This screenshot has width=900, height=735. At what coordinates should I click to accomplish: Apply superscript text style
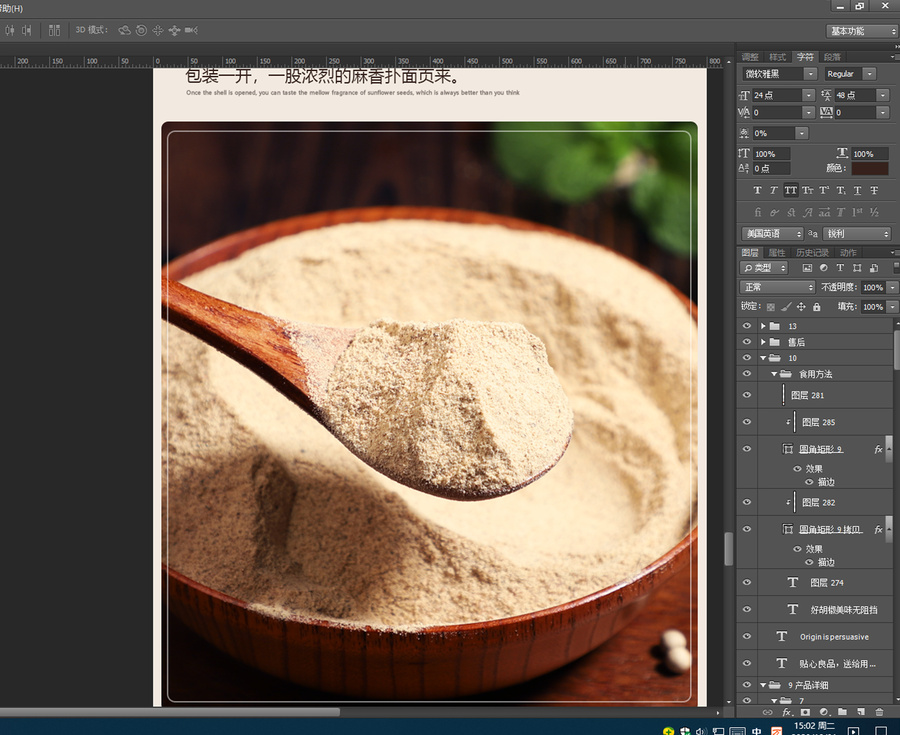click(824, 190)
